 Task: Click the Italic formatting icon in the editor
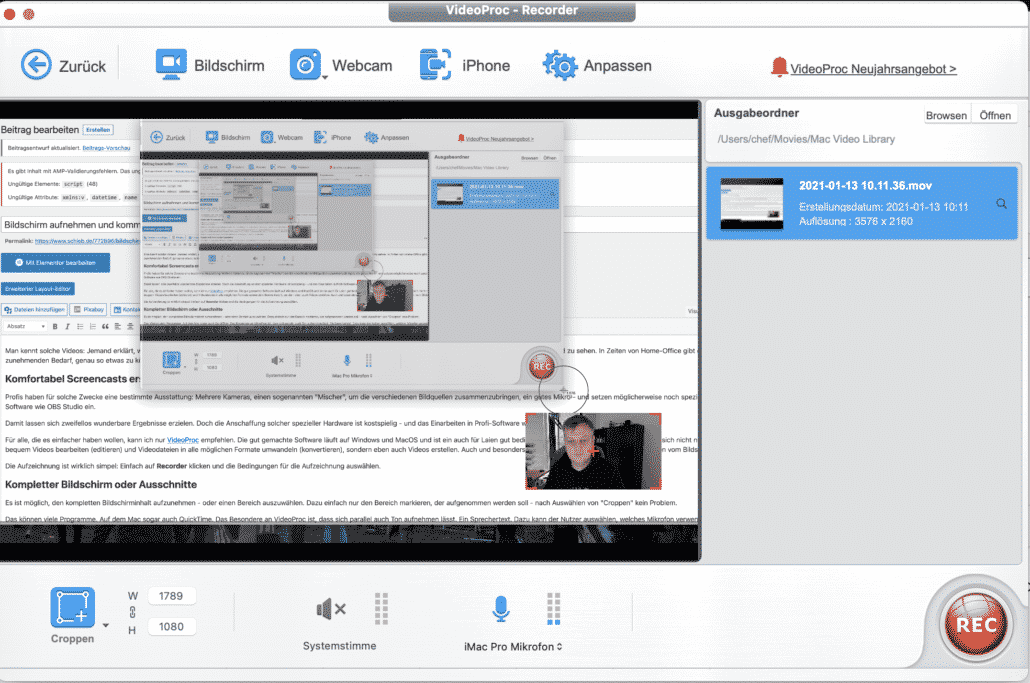click(67, 326)
